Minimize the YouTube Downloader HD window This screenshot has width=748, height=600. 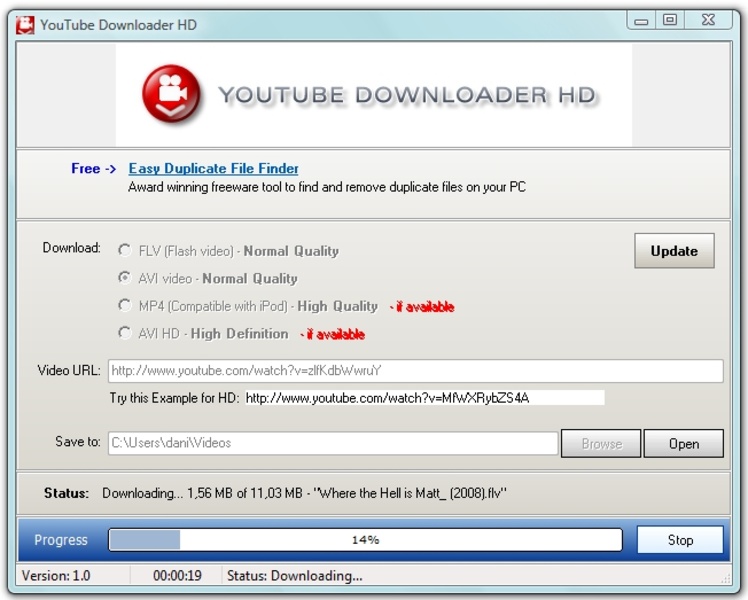[x=641, y=21]
